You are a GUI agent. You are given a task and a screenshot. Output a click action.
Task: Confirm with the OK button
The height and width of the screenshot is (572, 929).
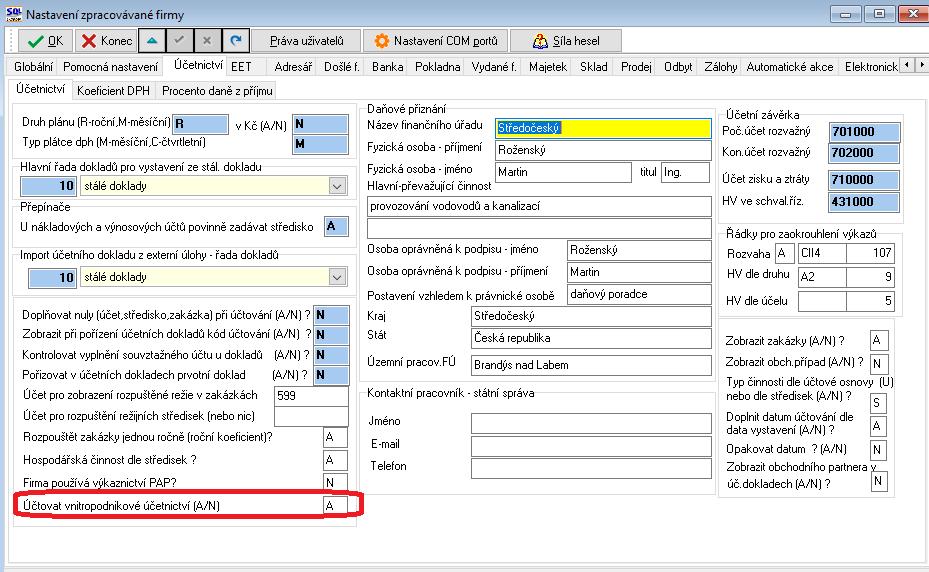point(46,41)
